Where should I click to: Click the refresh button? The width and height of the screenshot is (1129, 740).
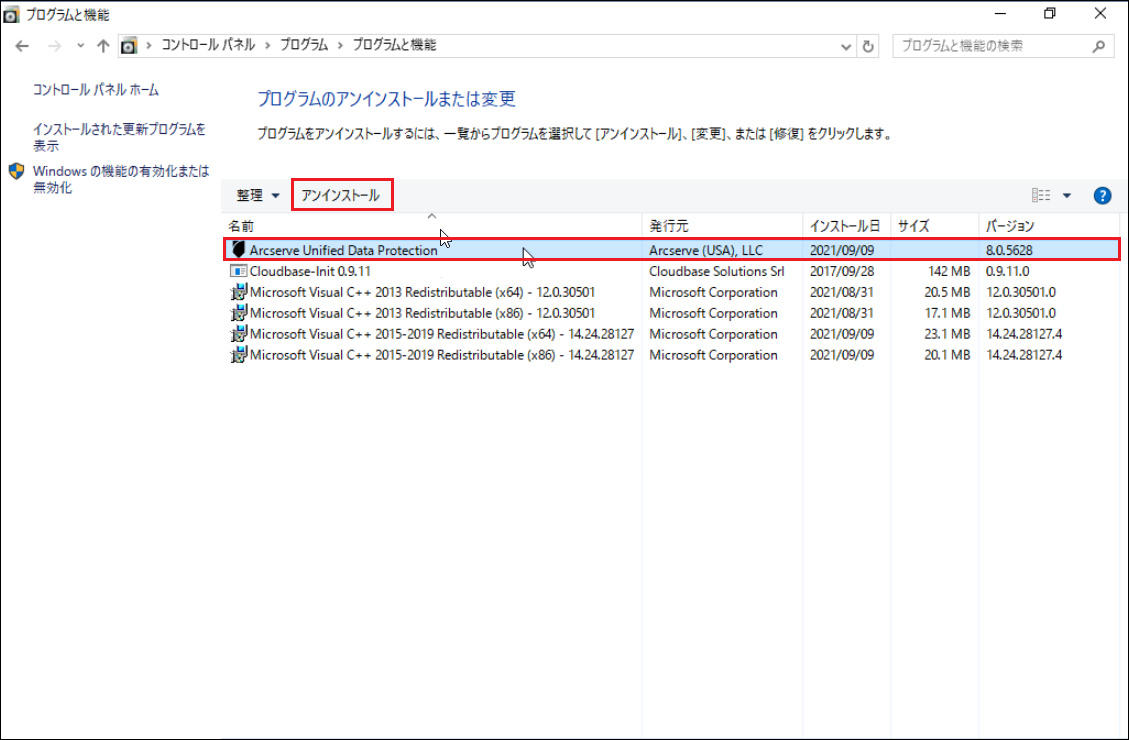coord(868,47)
